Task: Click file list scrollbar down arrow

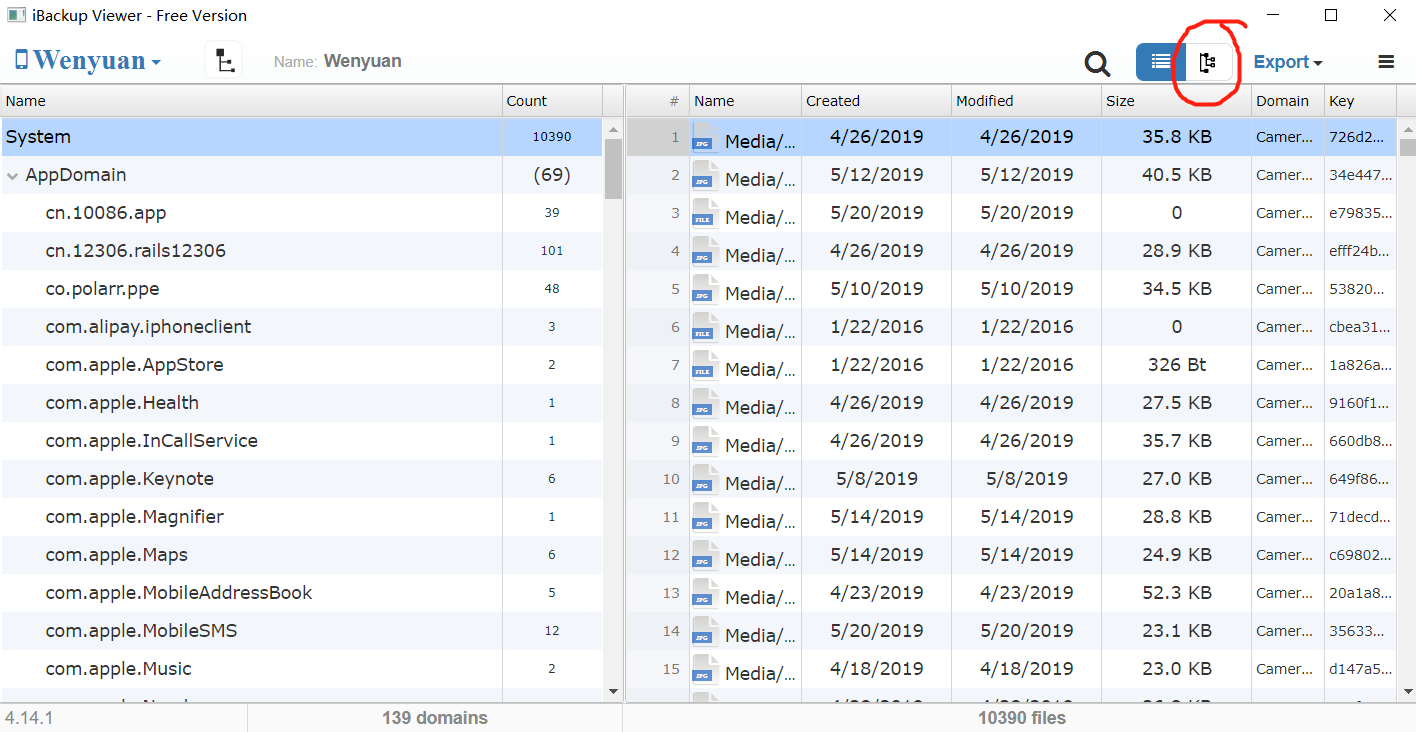Action: coord(1407,691)
